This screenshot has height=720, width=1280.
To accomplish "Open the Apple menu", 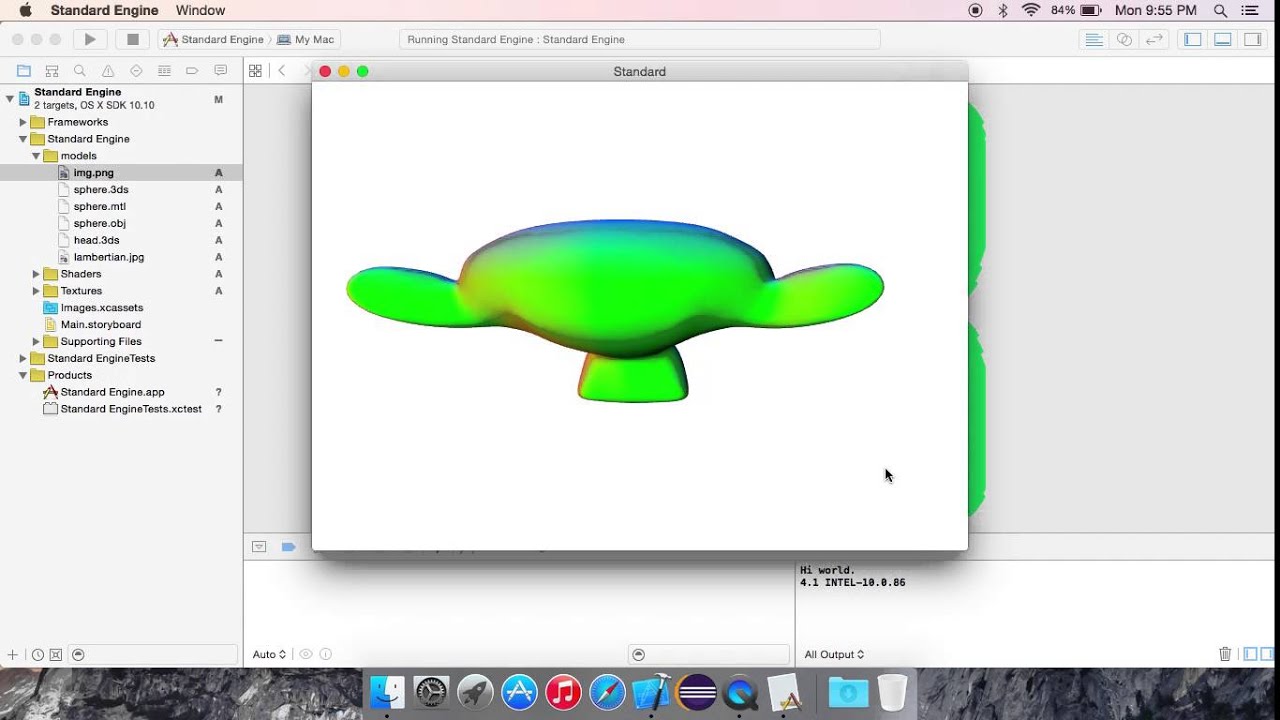I will pos(25,10).
